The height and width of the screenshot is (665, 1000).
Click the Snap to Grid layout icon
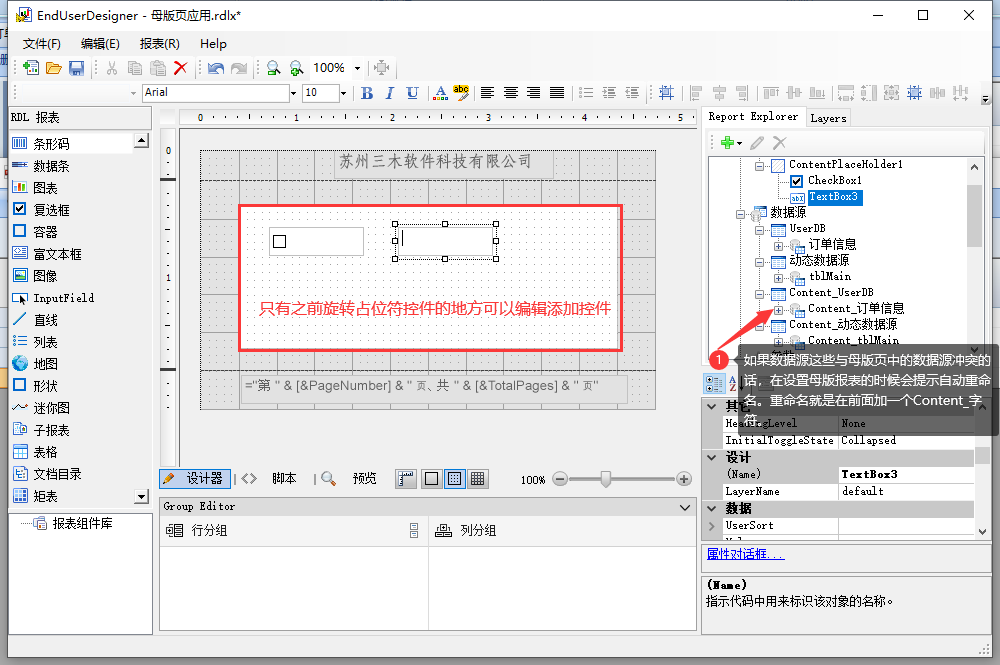point(666,93)
